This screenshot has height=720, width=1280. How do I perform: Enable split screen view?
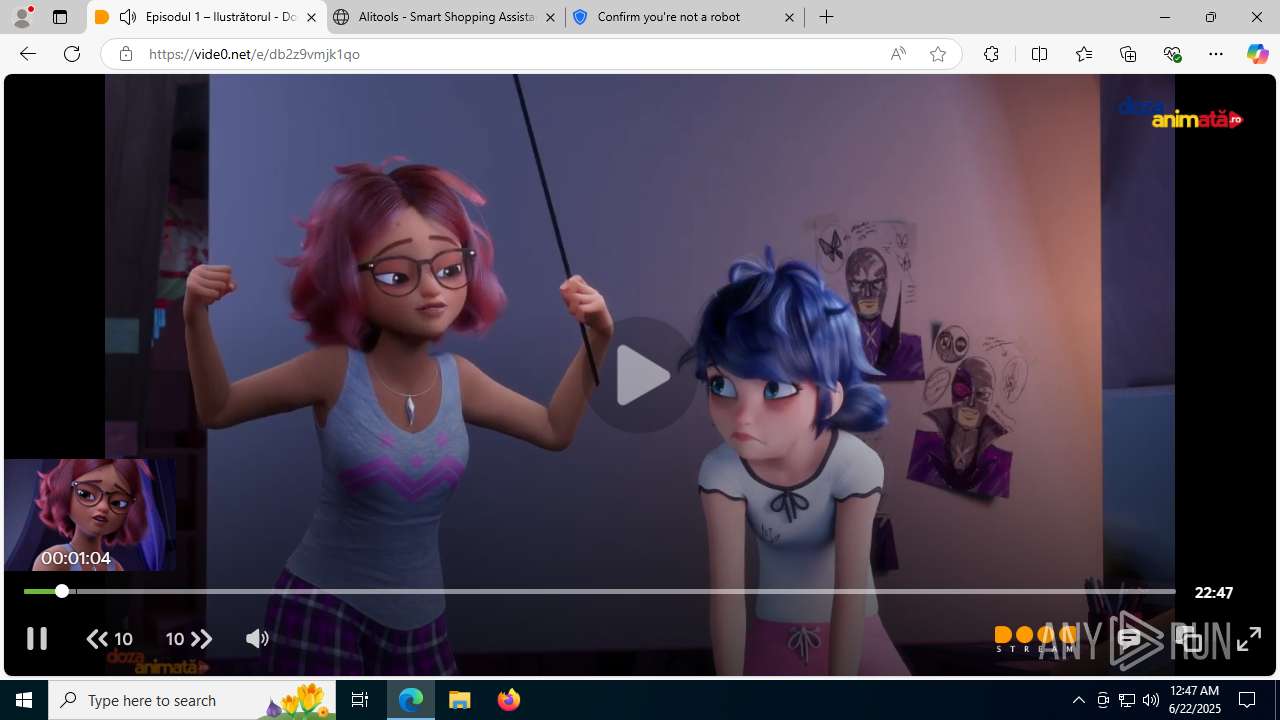coord(1039,54)
